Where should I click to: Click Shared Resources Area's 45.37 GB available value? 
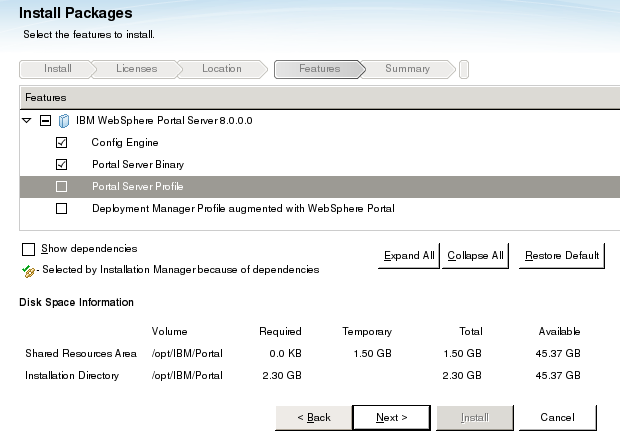pyautogui.click(x=558, y=354)
